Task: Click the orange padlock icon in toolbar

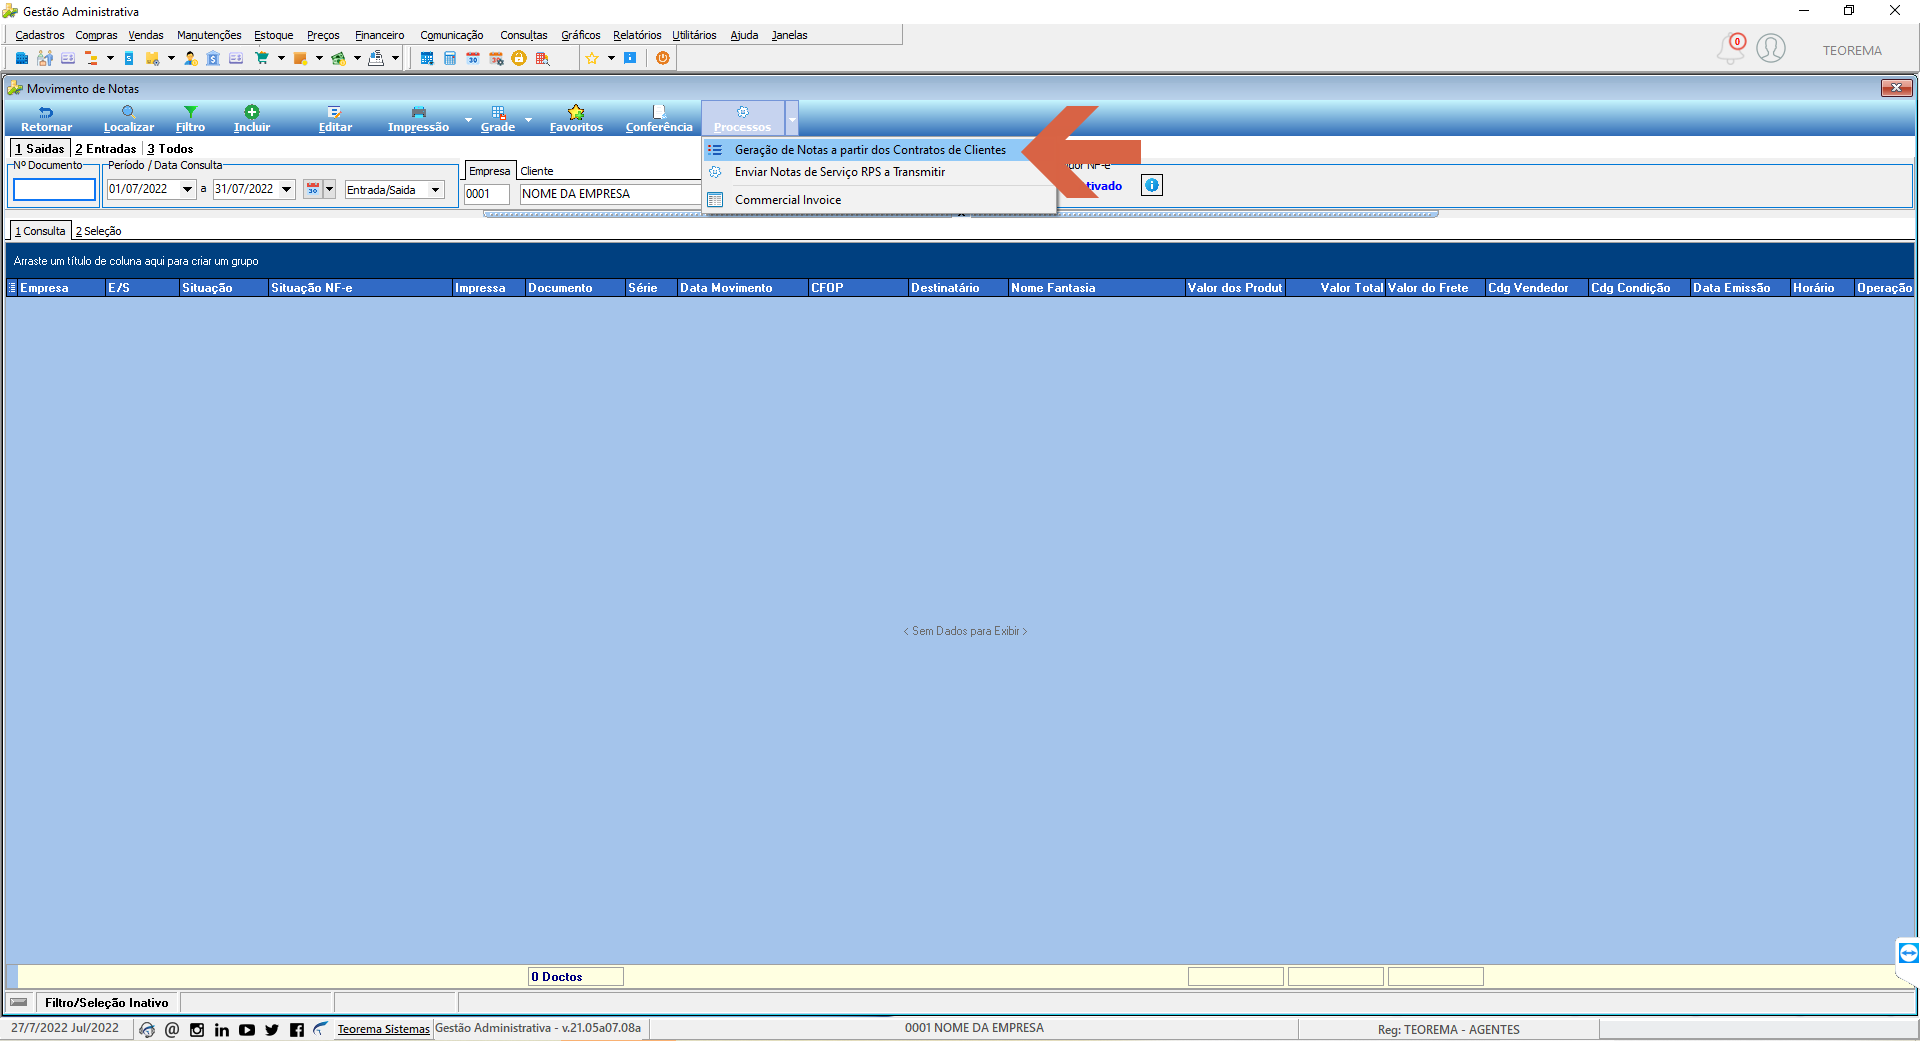Action: (x=519, y=58)
